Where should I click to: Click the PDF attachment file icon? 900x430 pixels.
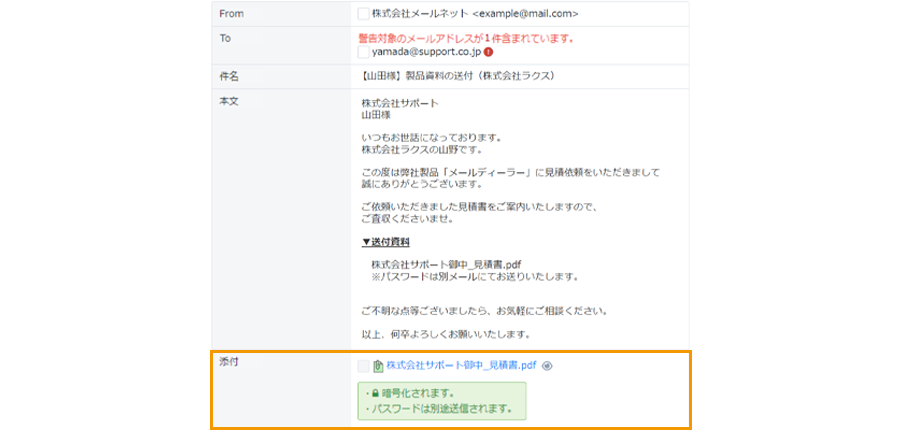(x=378, y=366)
